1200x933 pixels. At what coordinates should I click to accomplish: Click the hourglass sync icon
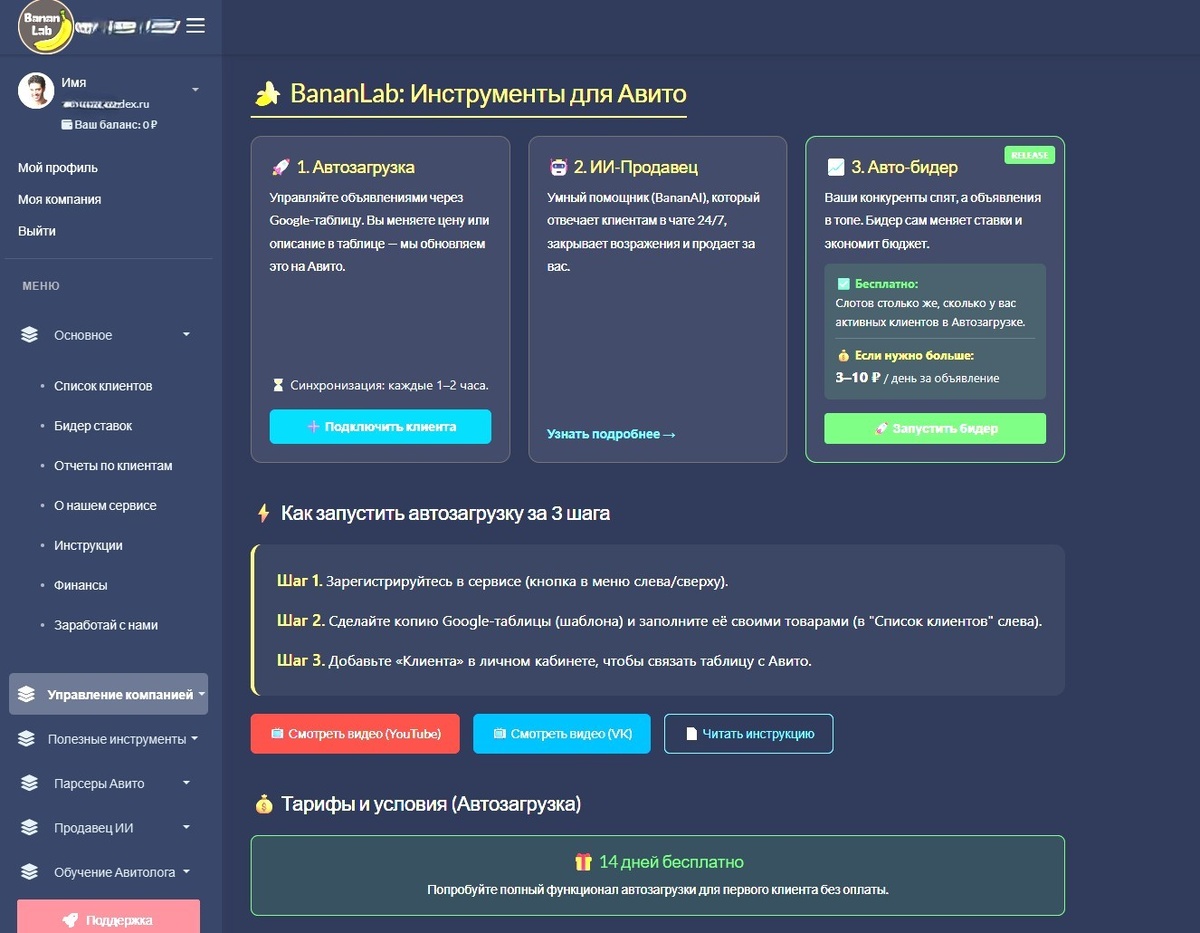coord(278,385)
